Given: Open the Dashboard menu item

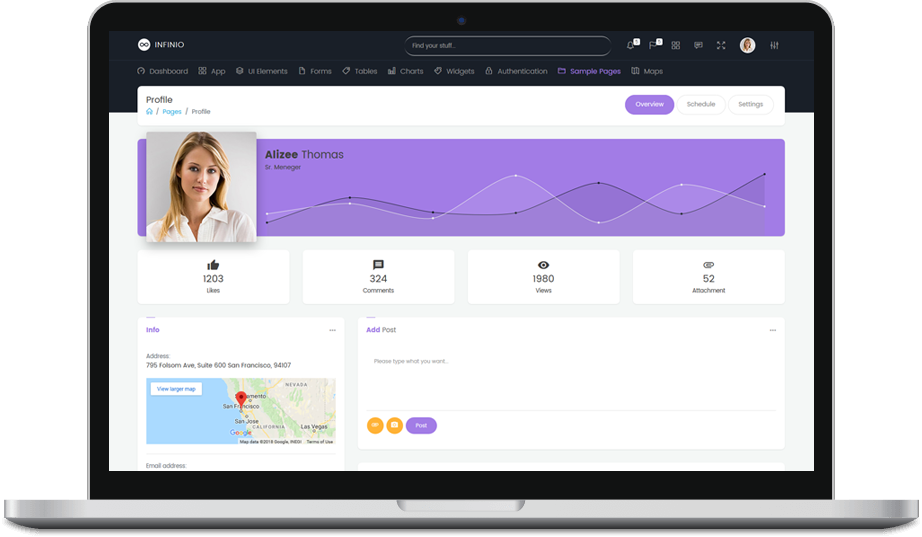Looking at the screenshot, I should tap(162, 71).
